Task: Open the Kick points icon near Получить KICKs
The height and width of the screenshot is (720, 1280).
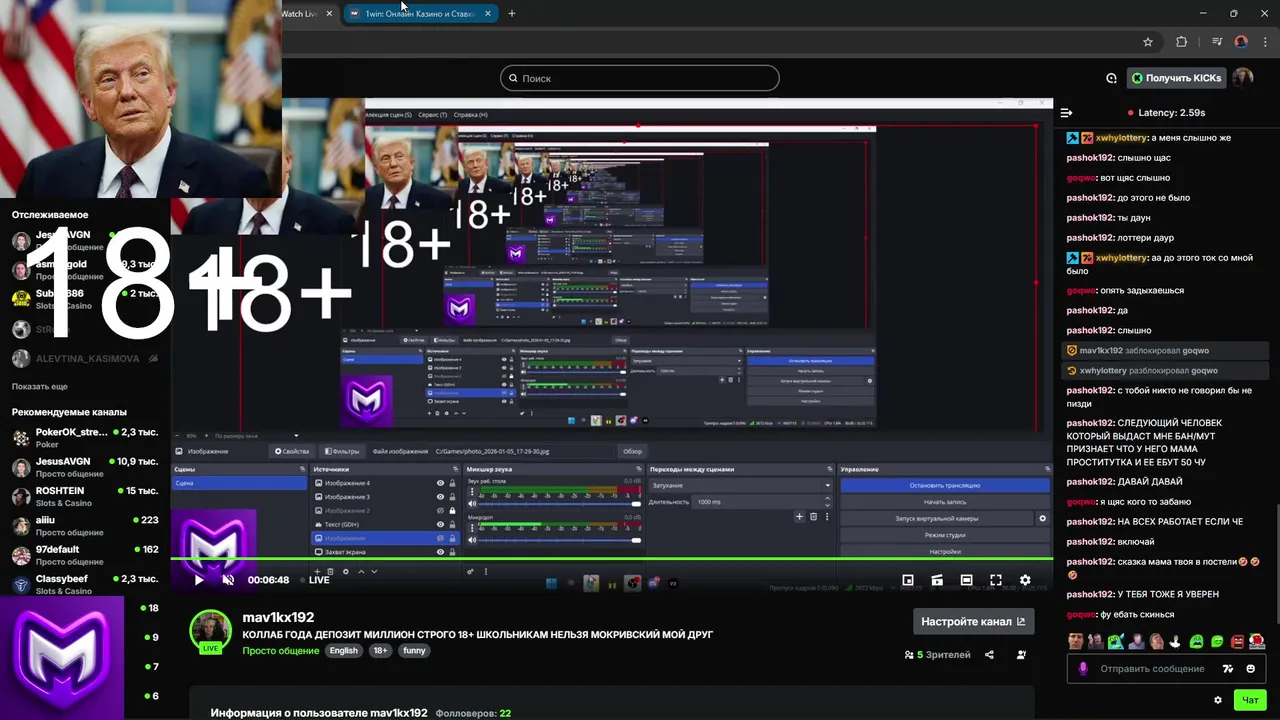Action: [x=1111, y=78]
